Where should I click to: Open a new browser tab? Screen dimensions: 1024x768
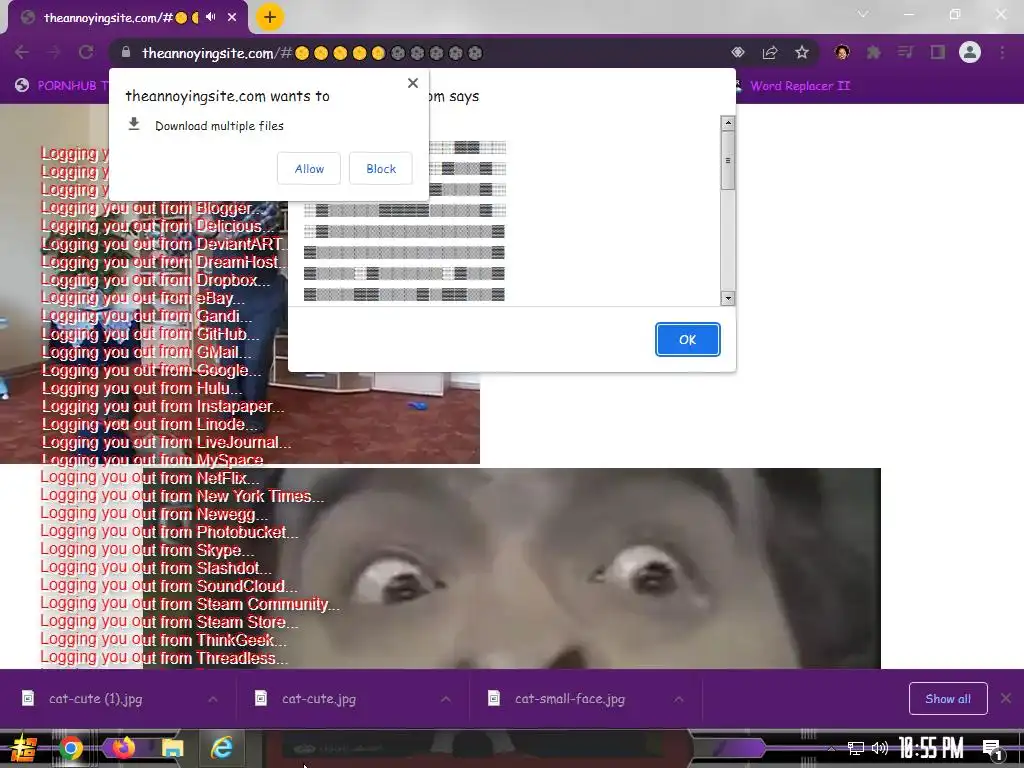coord(270,17)
